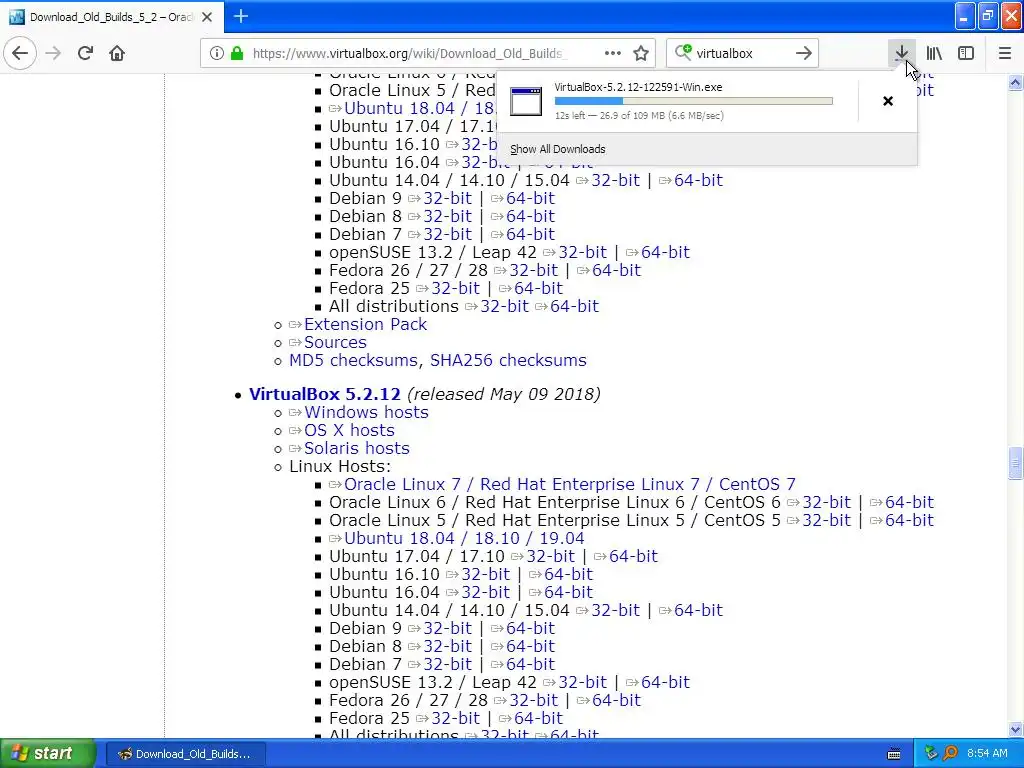Open Debian 8 64-bit link under 5.2.12
The height and width of the screenshot is (768, 1024).
pos(530,647)
